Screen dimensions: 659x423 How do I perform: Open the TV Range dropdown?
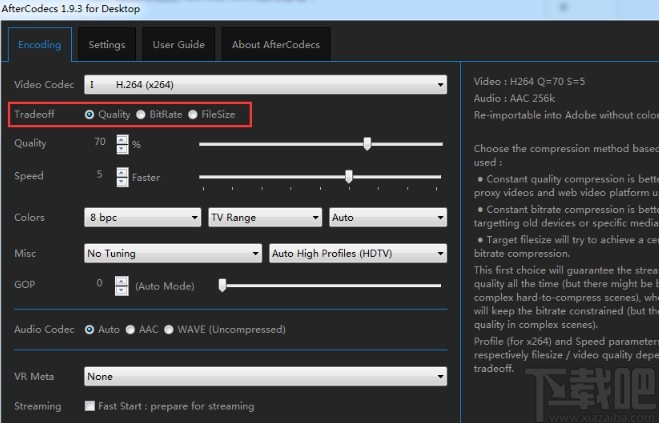265,217
